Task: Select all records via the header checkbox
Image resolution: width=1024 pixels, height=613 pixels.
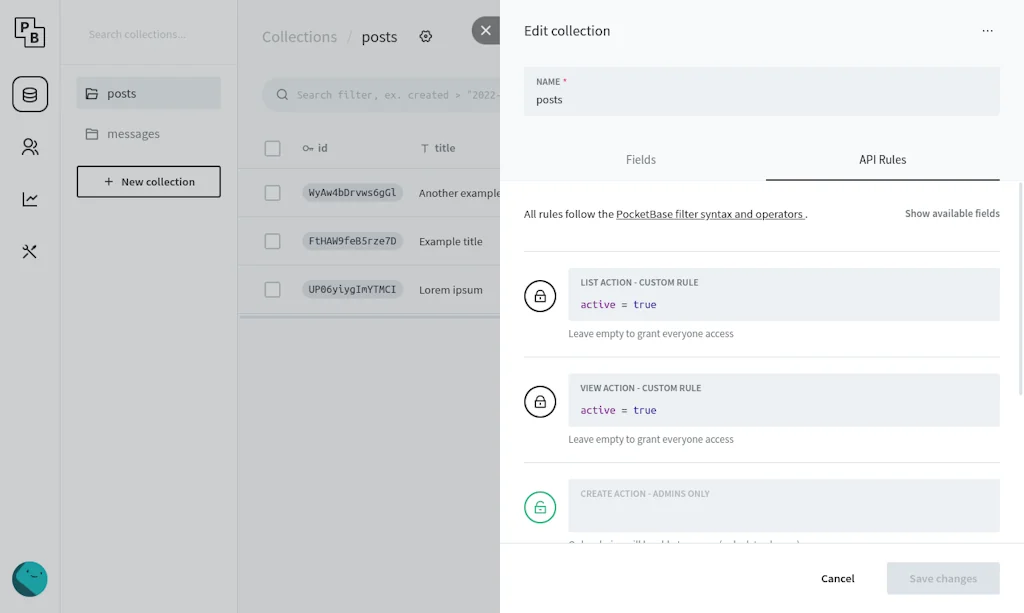Action: tap(272, 148)
